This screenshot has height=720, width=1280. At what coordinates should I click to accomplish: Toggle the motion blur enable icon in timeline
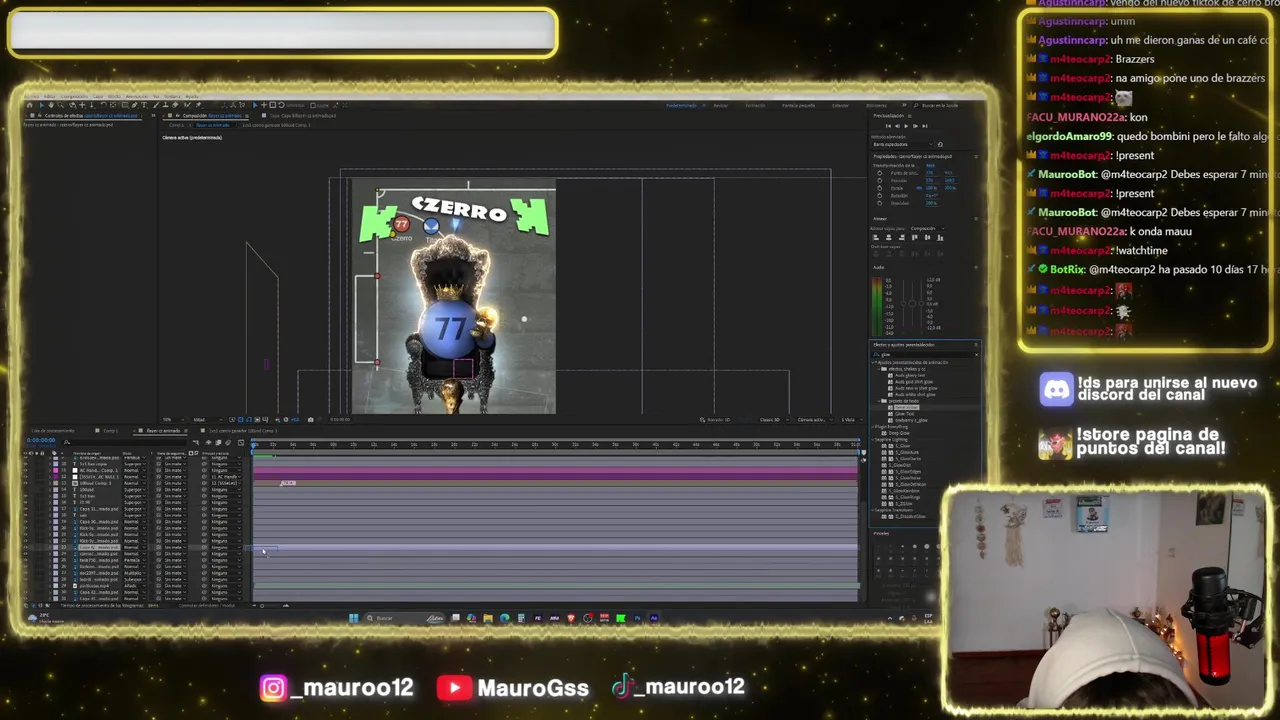(x=228, y=443)
